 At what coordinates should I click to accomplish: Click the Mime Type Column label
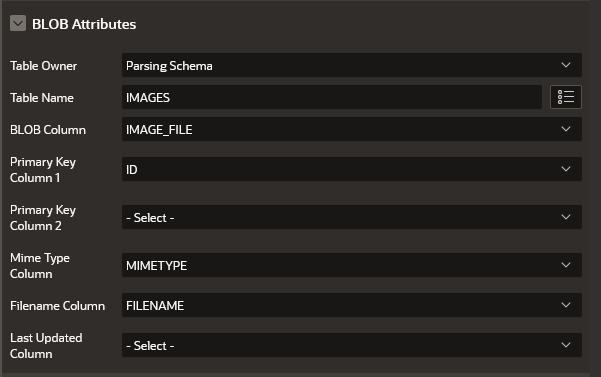tap(40, 266)
